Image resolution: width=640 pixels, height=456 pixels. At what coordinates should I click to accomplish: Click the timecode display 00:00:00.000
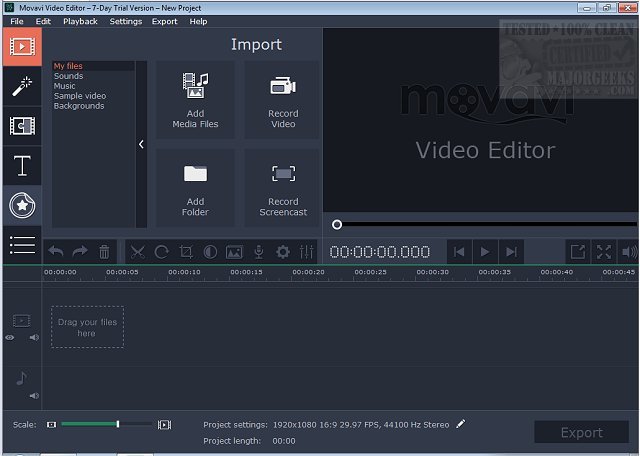pyautogui.click(x=380, y=252)
